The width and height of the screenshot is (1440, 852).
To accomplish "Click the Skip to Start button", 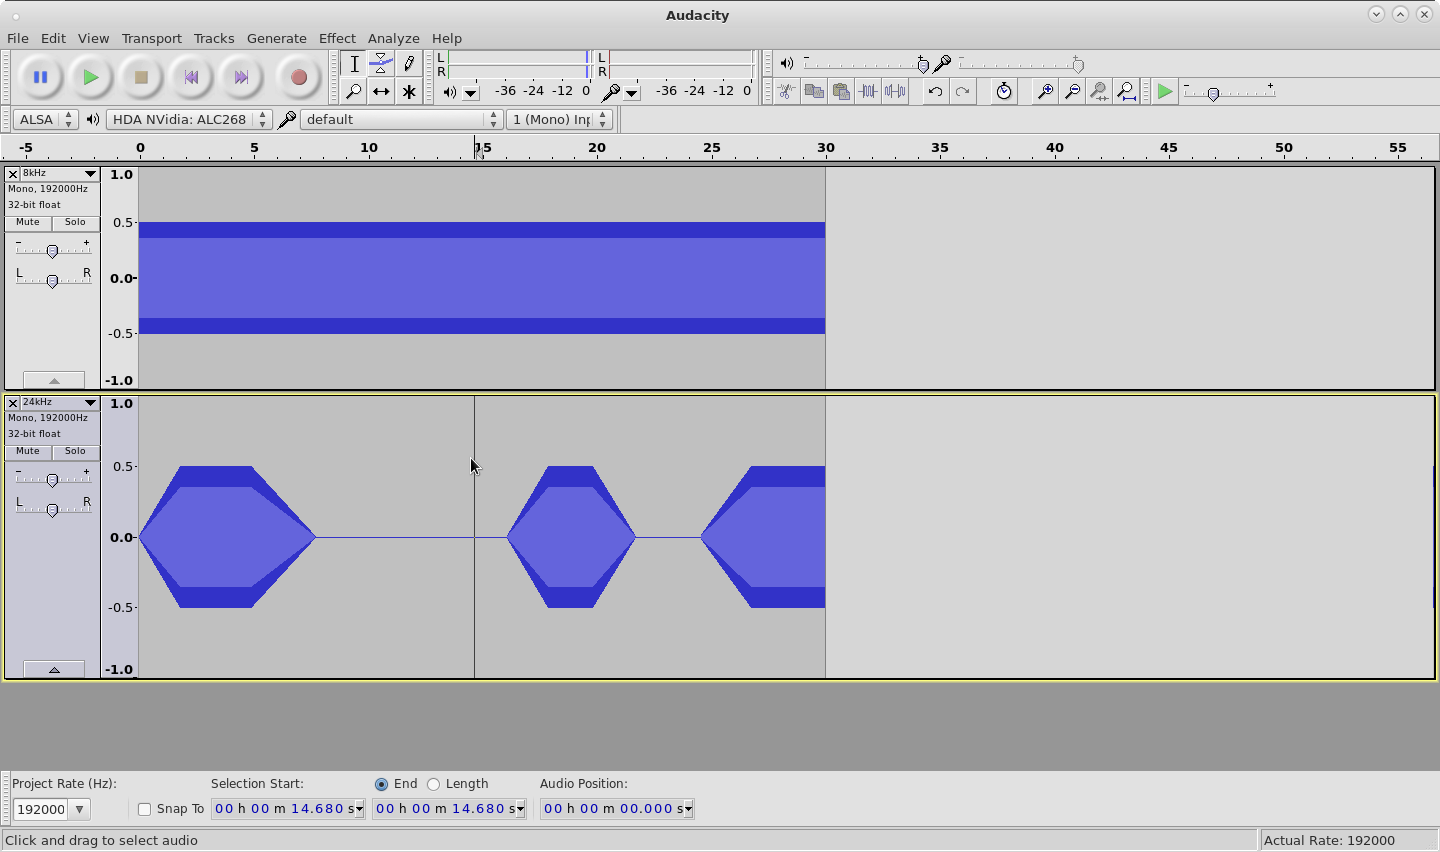I will pos(191,77).
